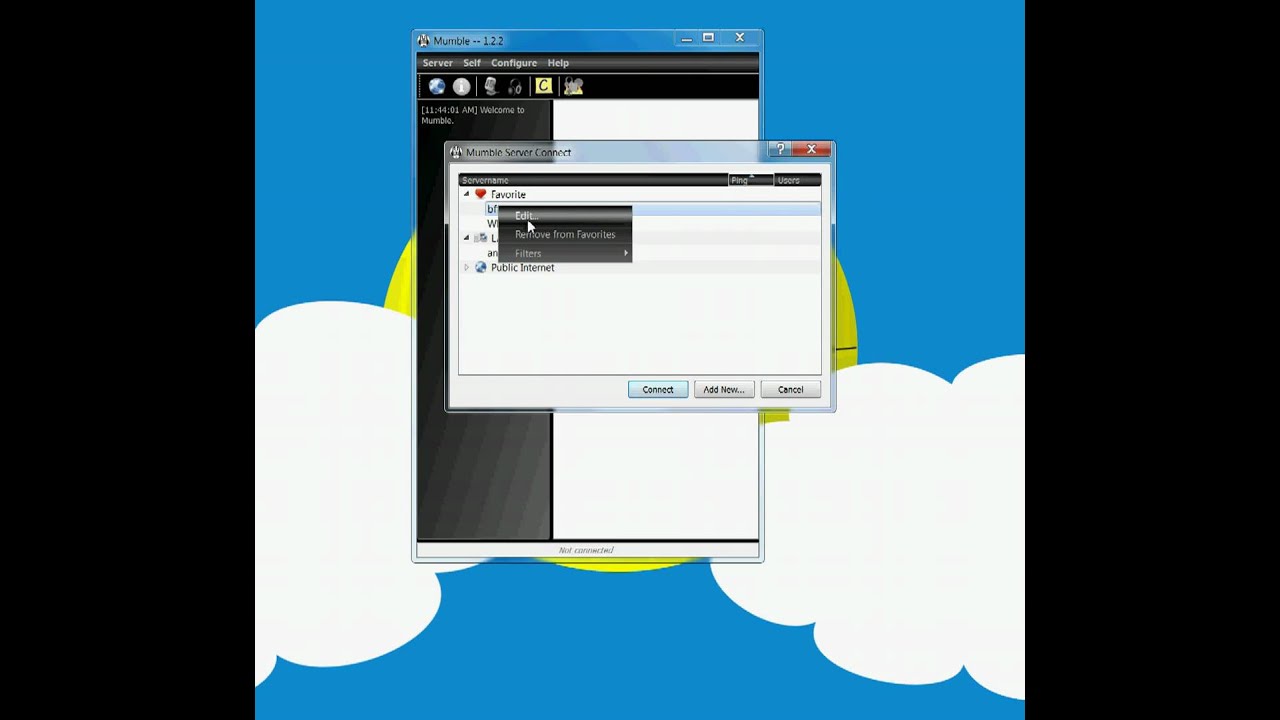This screenshot has width=1280, height=720.
Task: Click the globe connect icon in Mumble toolbar
Action: click(x=437, y=87)
